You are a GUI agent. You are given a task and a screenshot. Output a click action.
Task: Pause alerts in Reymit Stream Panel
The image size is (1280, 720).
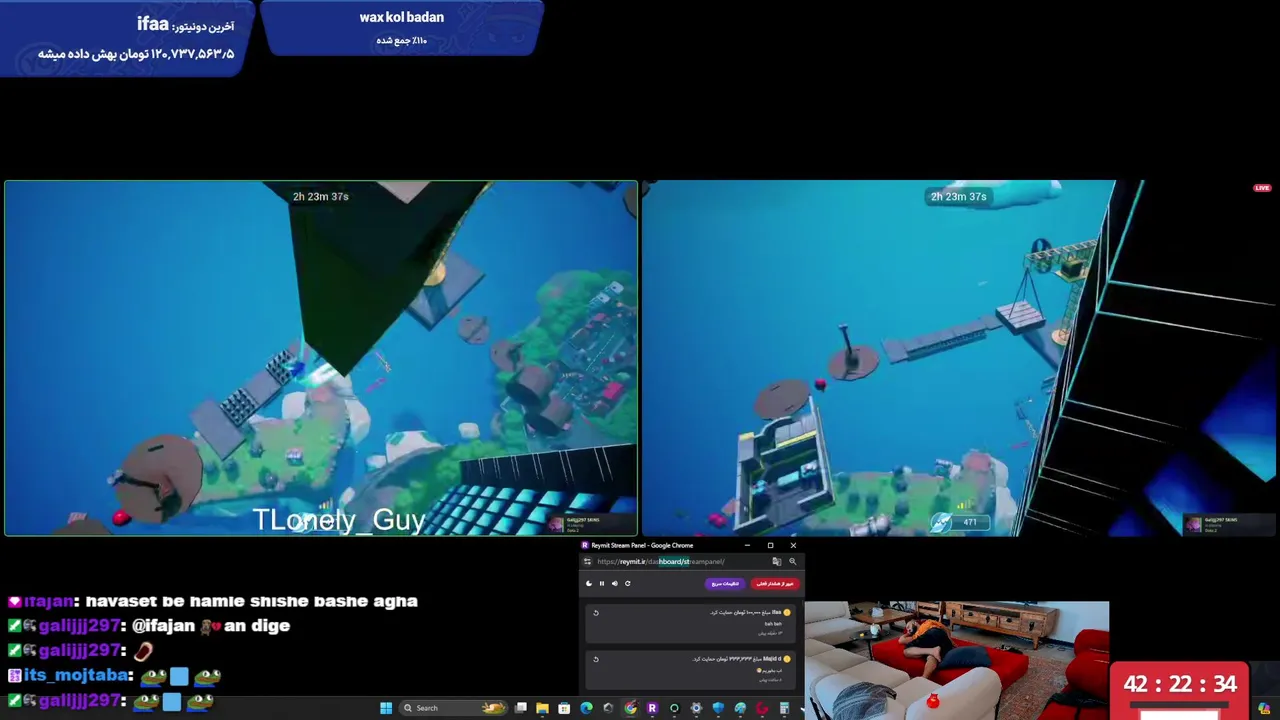tap(602, 584)
